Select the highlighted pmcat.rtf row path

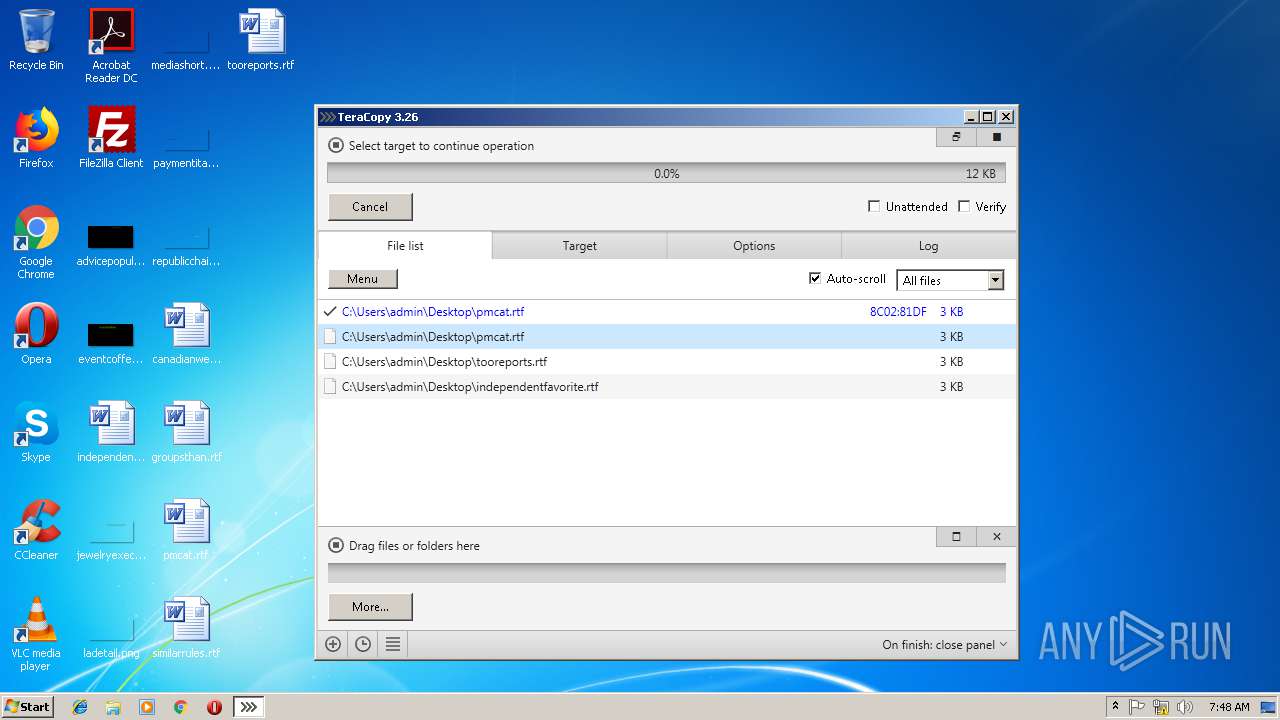[433, 337]
